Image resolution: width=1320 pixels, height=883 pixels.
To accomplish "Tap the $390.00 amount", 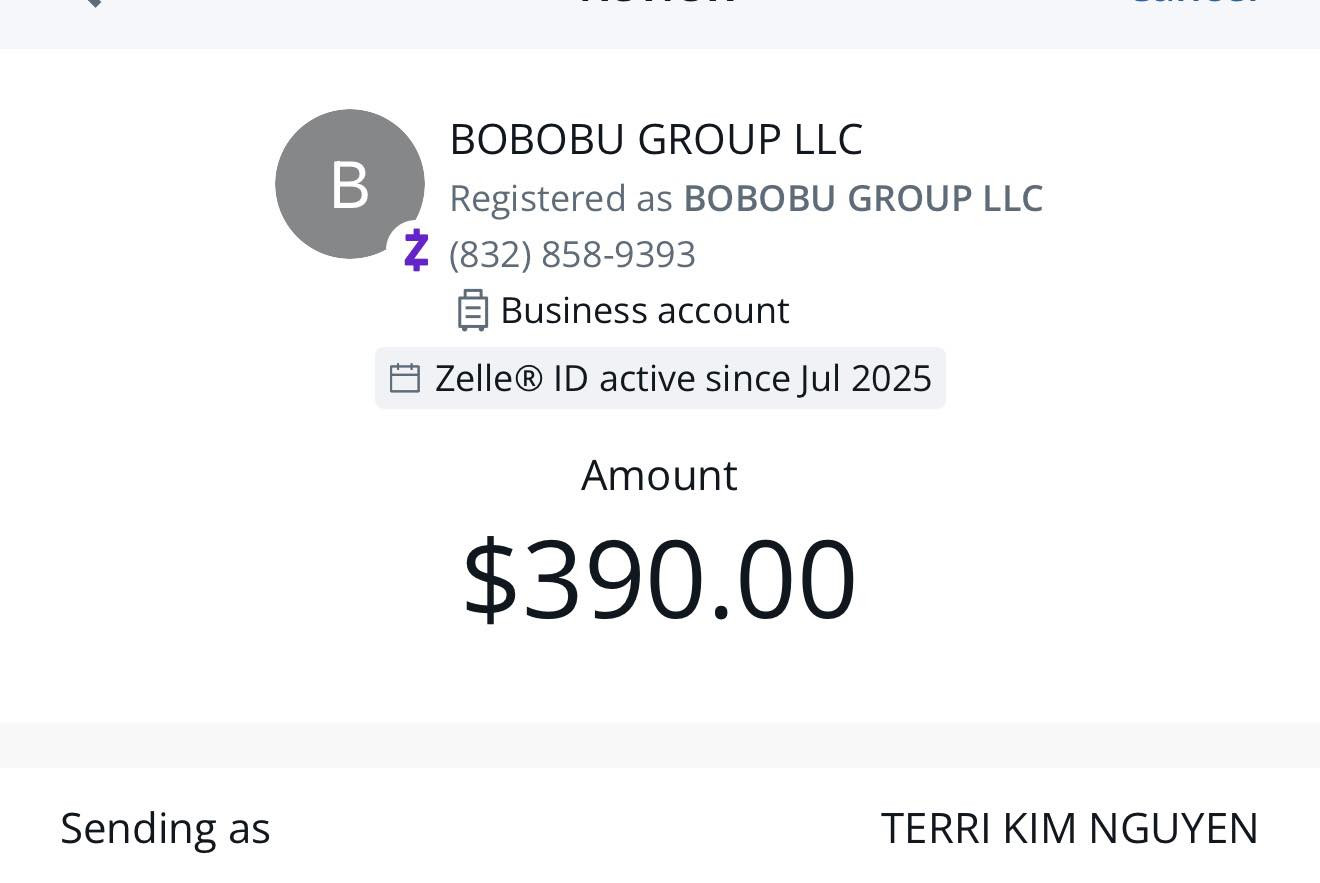I will point(660,579).
